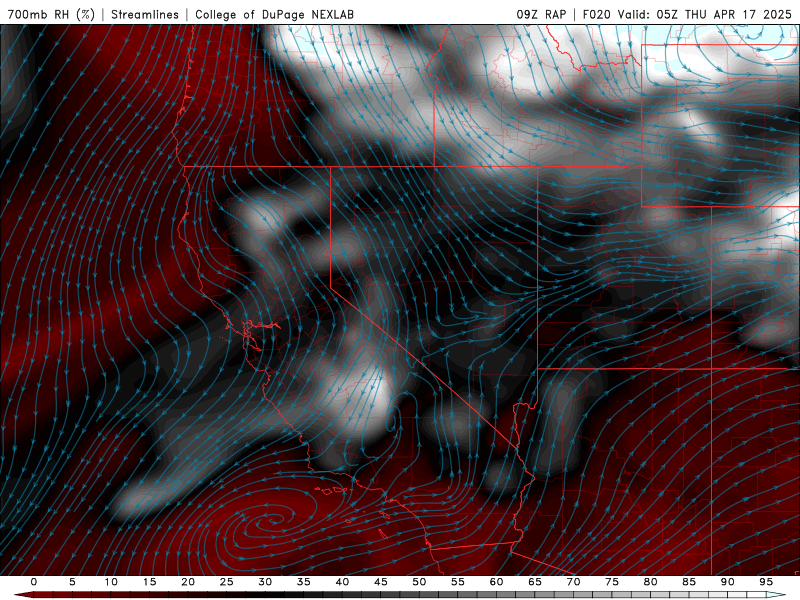Pick the "30" legend number

pyautogui.click(x=265, y=582)
